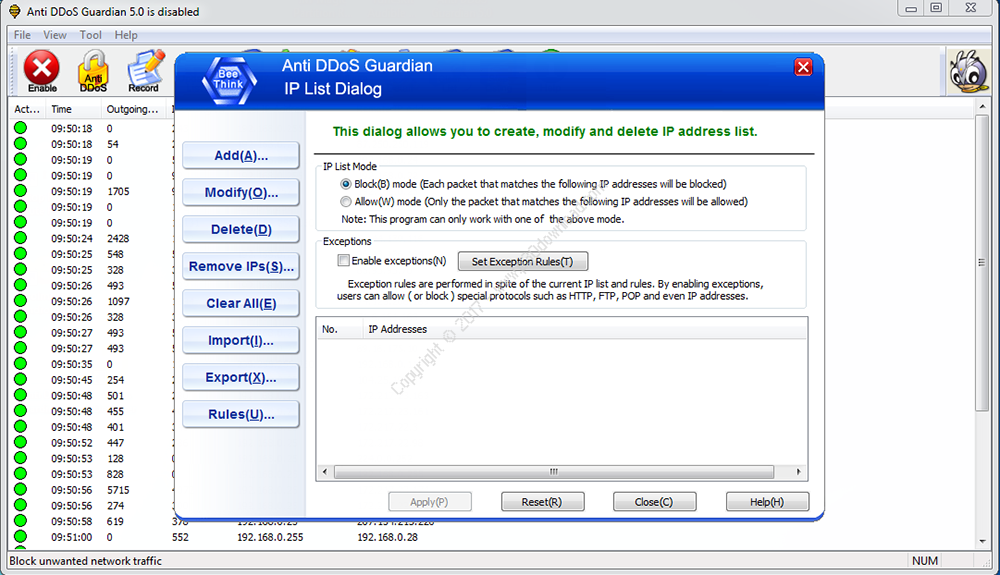Click main window scroll down arrow
This screenshot has height=575, width=1000.
pyautogui.click(x=982, y=541)
